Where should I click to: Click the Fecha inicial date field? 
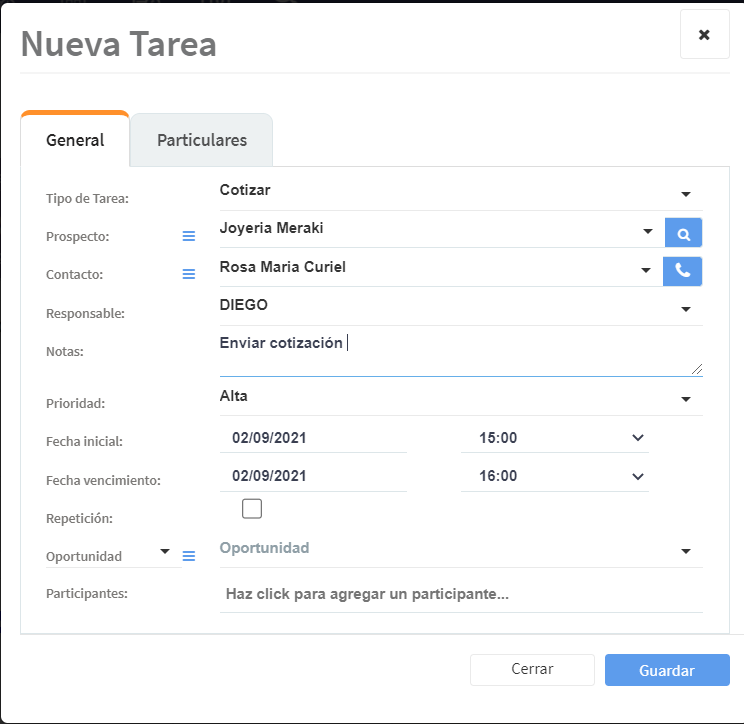click(313, 438)
